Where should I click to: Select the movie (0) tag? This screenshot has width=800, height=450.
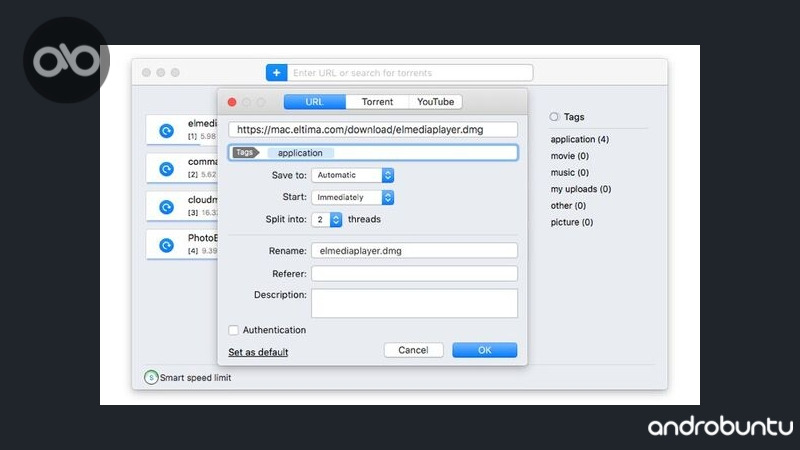pyautogui.click(x=569, y=156)
